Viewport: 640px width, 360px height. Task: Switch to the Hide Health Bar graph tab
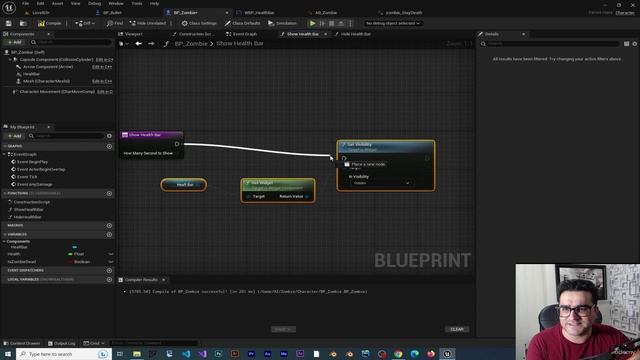355,34
